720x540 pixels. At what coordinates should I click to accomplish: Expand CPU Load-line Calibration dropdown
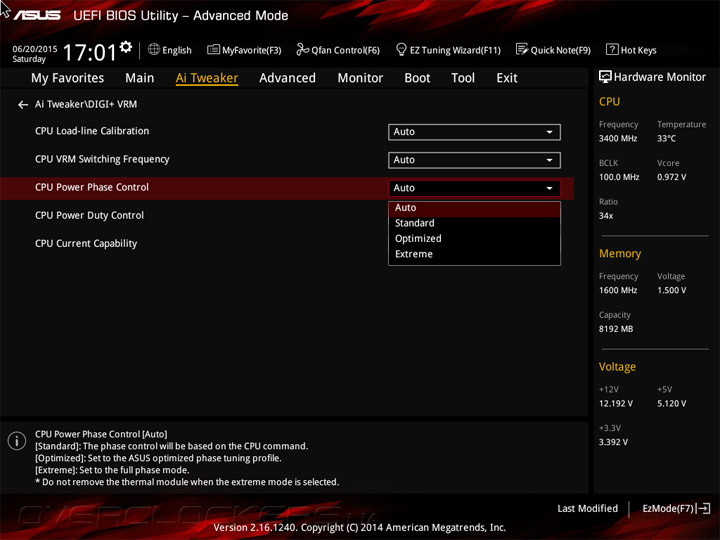[x=474, y=132]
